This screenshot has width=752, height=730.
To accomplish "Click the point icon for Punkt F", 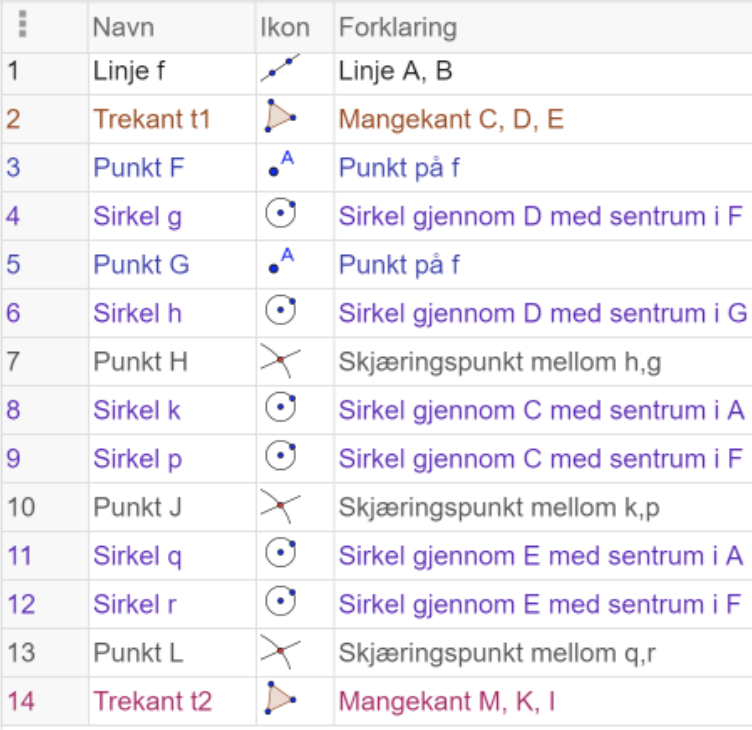I will pyautogui.click(x=281, y=166).
